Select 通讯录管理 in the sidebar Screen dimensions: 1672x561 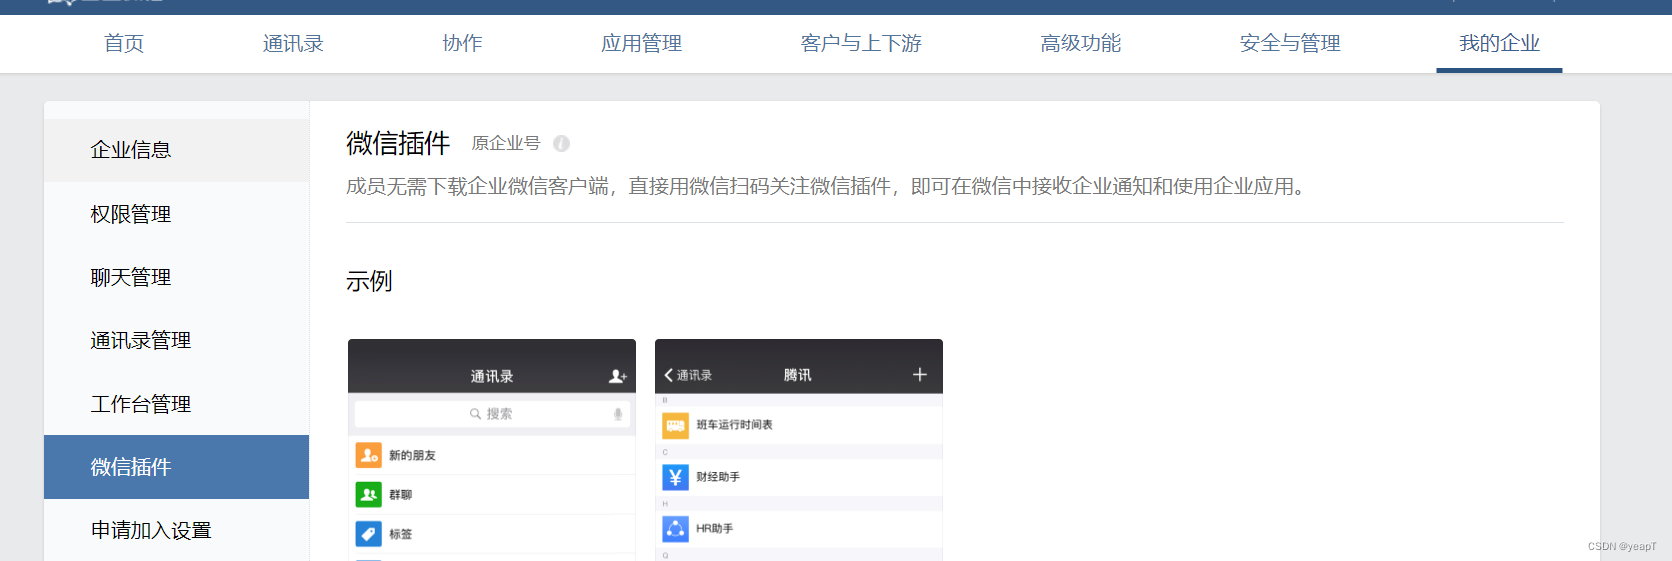(176, 340)
